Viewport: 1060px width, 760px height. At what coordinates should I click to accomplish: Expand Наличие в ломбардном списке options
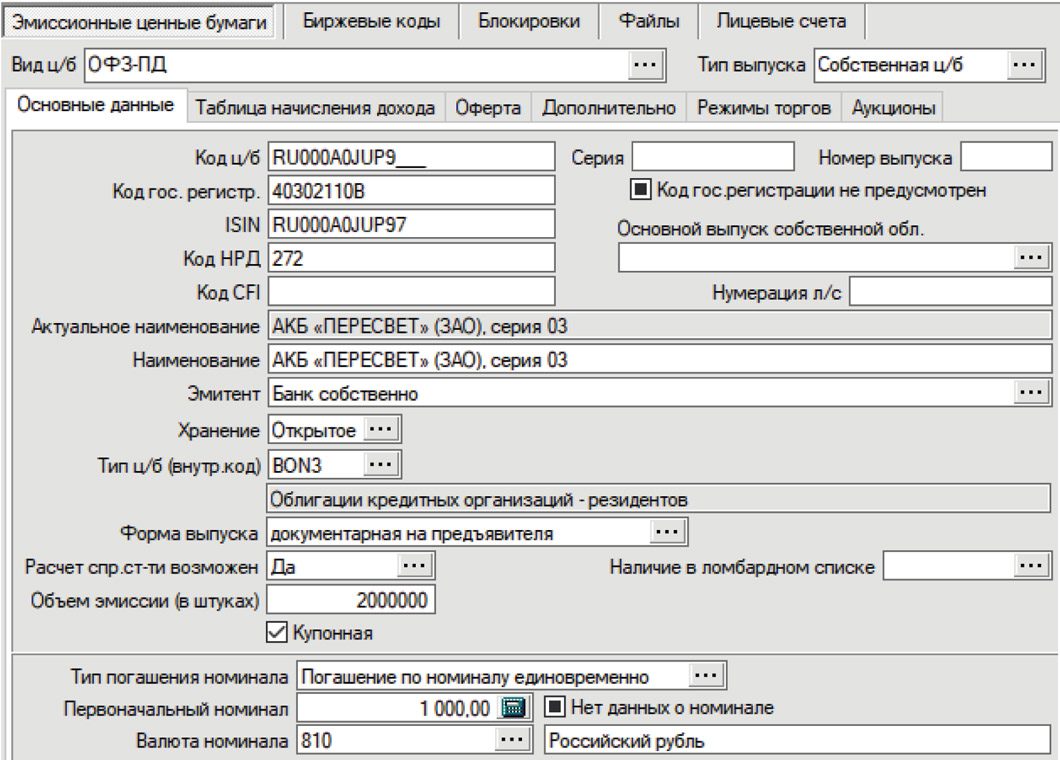1031,567
